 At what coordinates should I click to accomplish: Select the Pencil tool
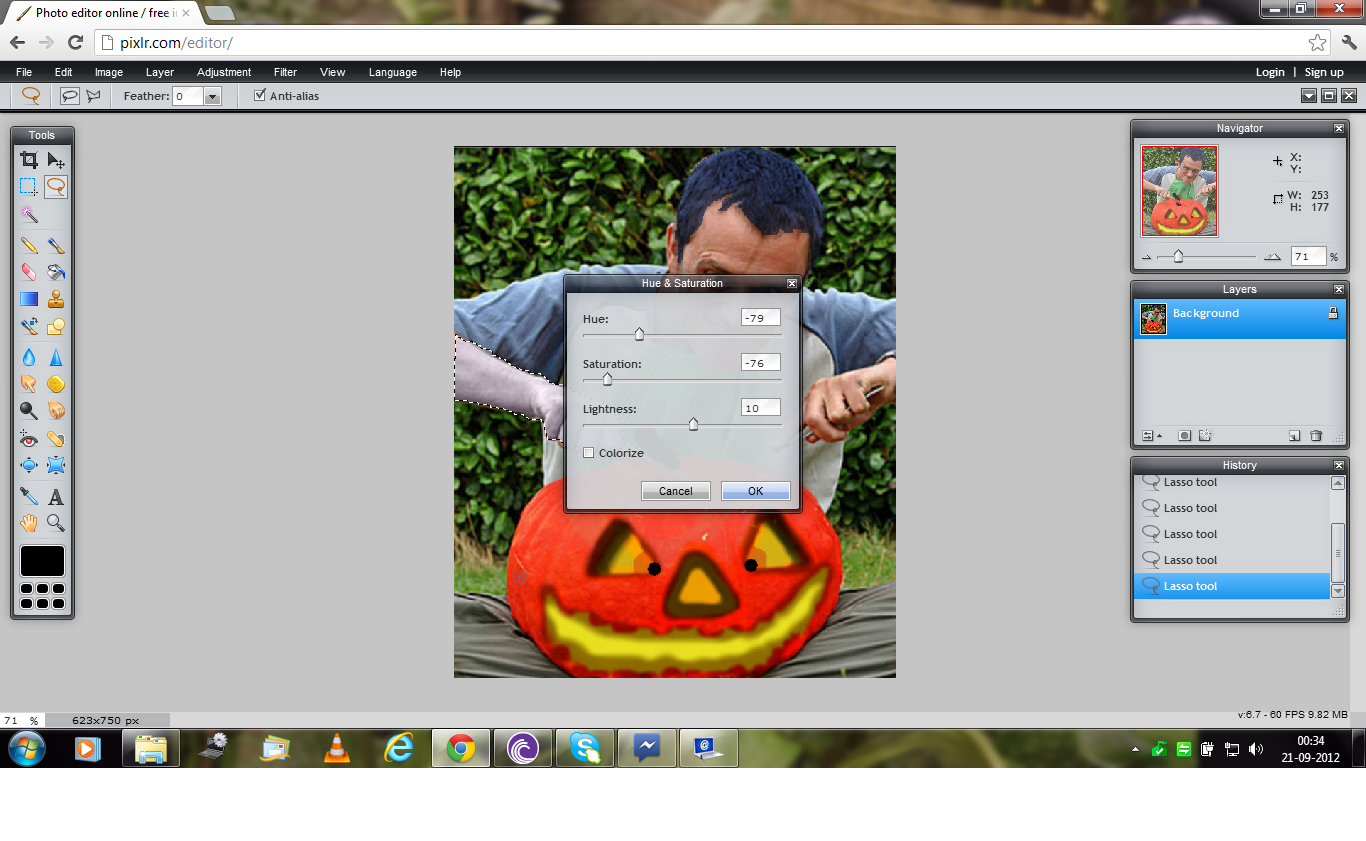pos(29,245)
